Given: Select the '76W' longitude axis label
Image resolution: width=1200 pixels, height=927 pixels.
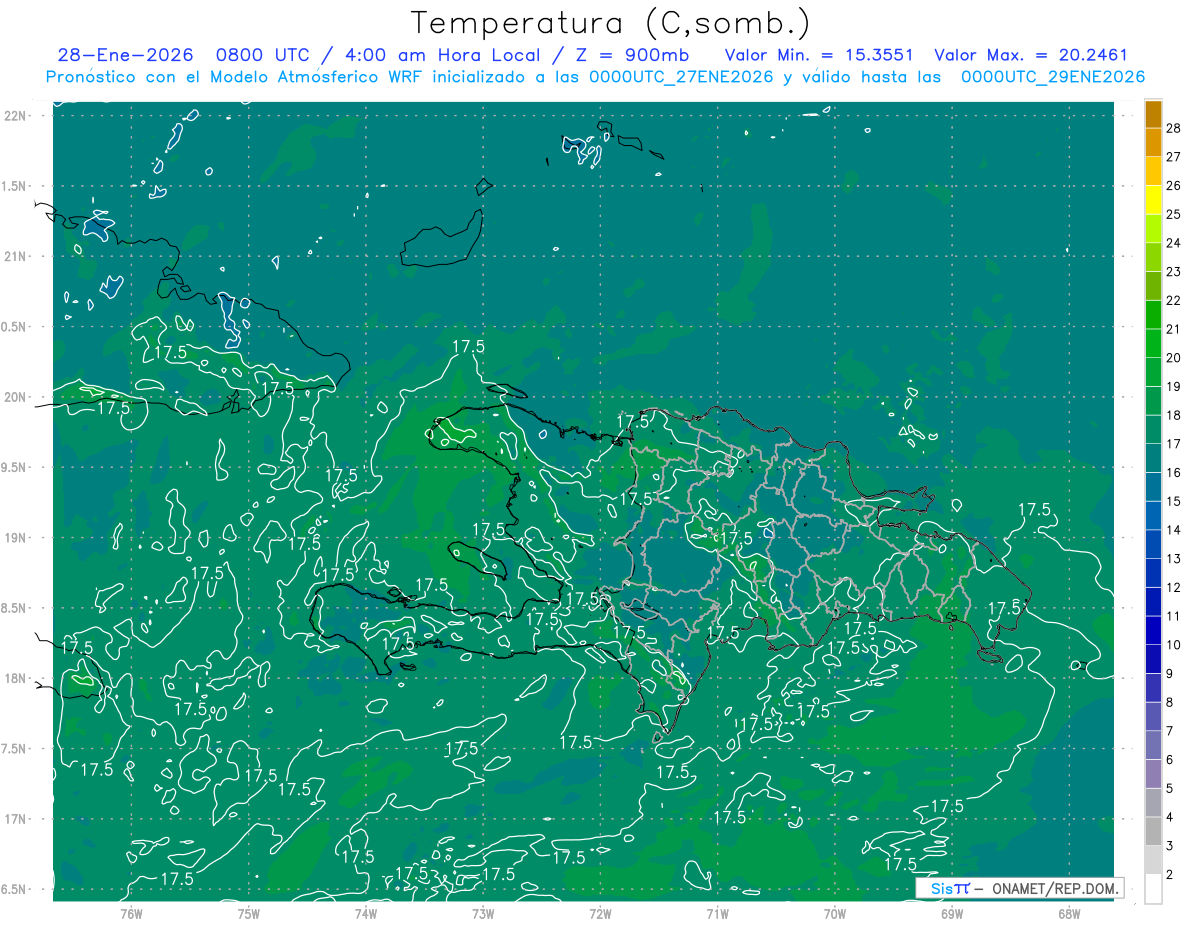Looking at the screenshot, I should tap(131, 914).
